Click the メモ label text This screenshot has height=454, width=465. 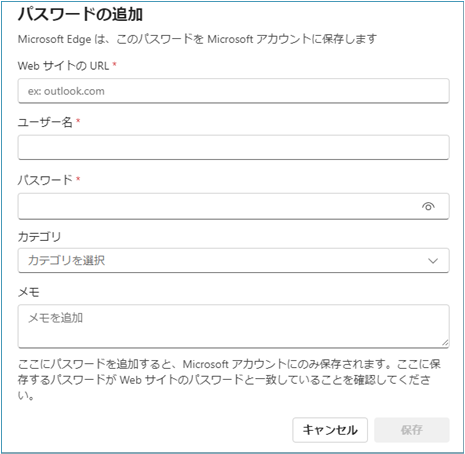pyautogui.click(x=29, y=292)
